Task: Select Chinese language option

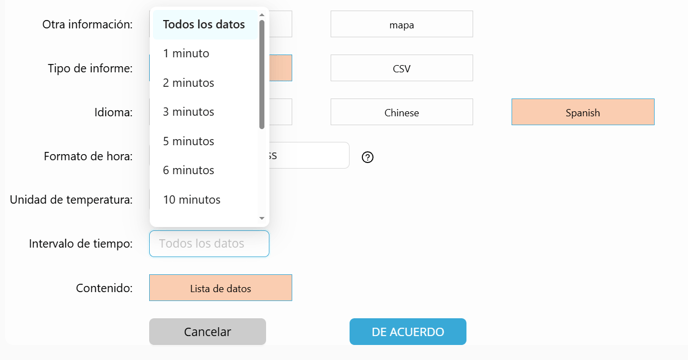Action: (x=401, y=112)
